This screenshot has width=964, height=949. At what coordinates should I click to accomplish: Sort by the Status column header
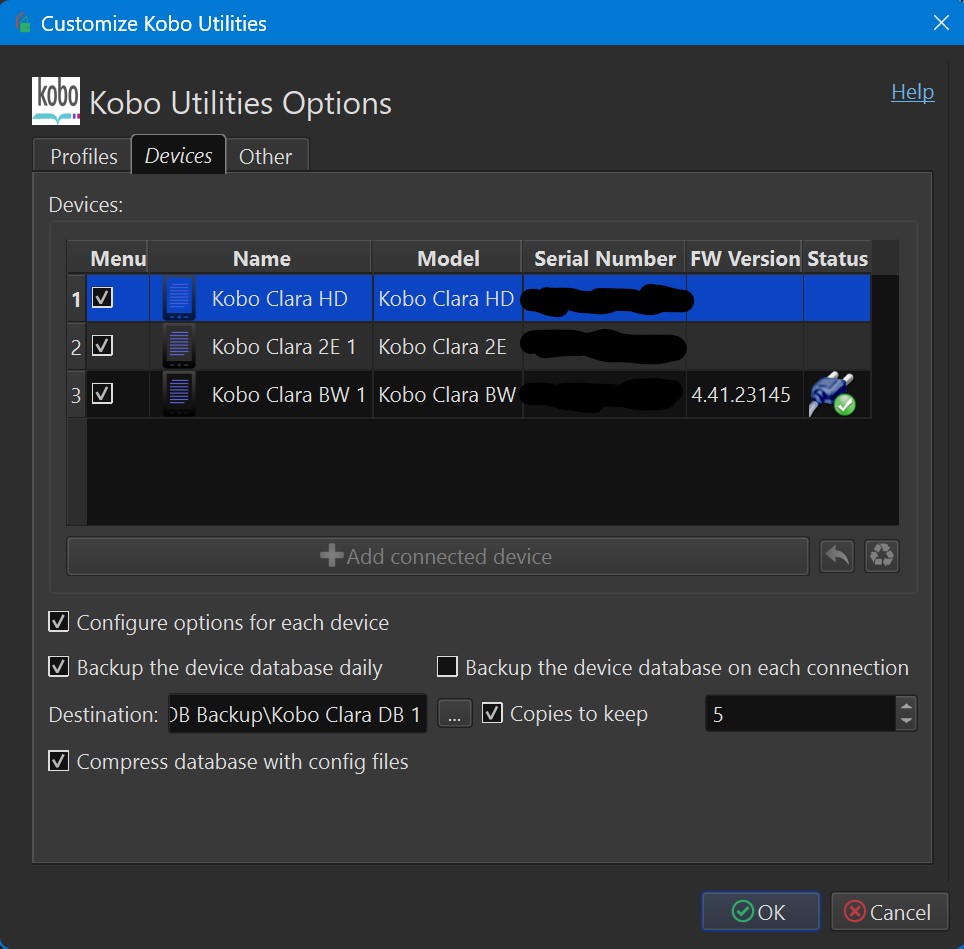(837, 258)
